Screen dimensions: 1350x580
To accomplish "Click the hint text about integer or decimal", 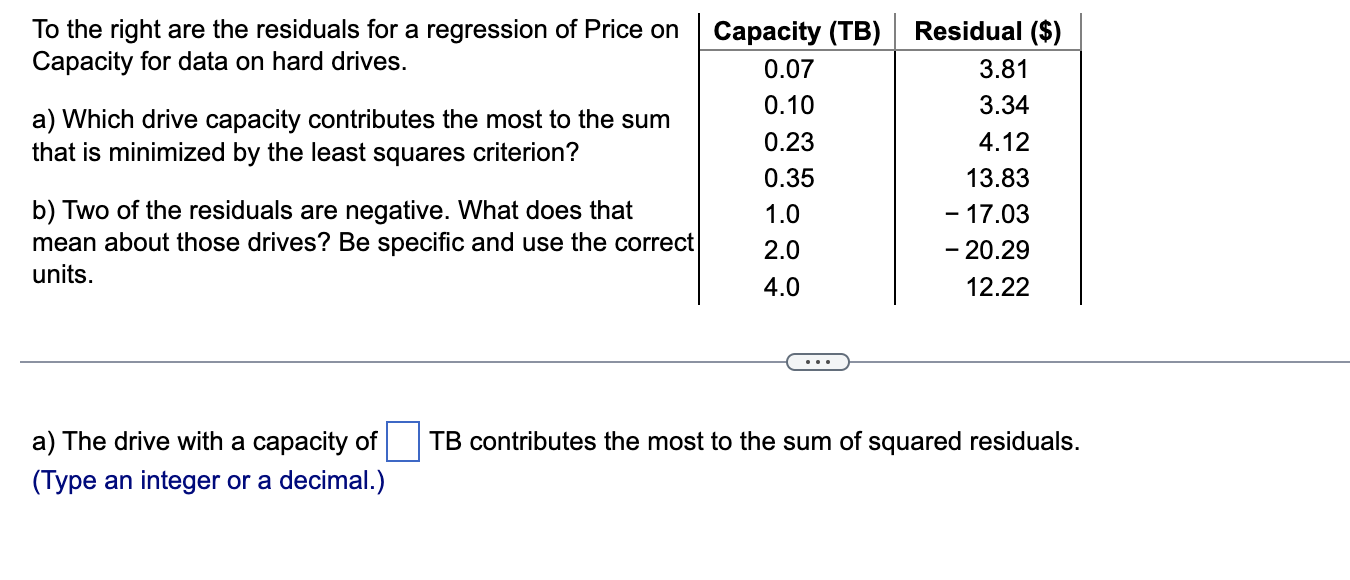I will (208, 480).
